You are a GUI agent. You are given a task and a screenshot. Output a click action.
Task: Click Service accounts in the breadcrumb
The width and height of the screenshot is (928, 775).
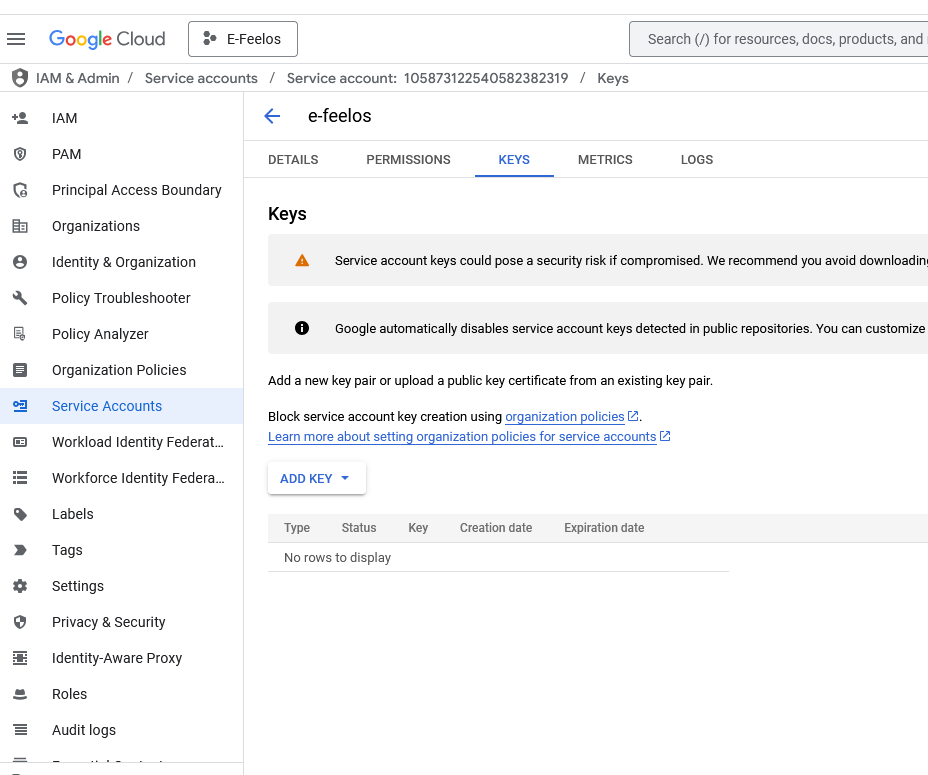201,78
